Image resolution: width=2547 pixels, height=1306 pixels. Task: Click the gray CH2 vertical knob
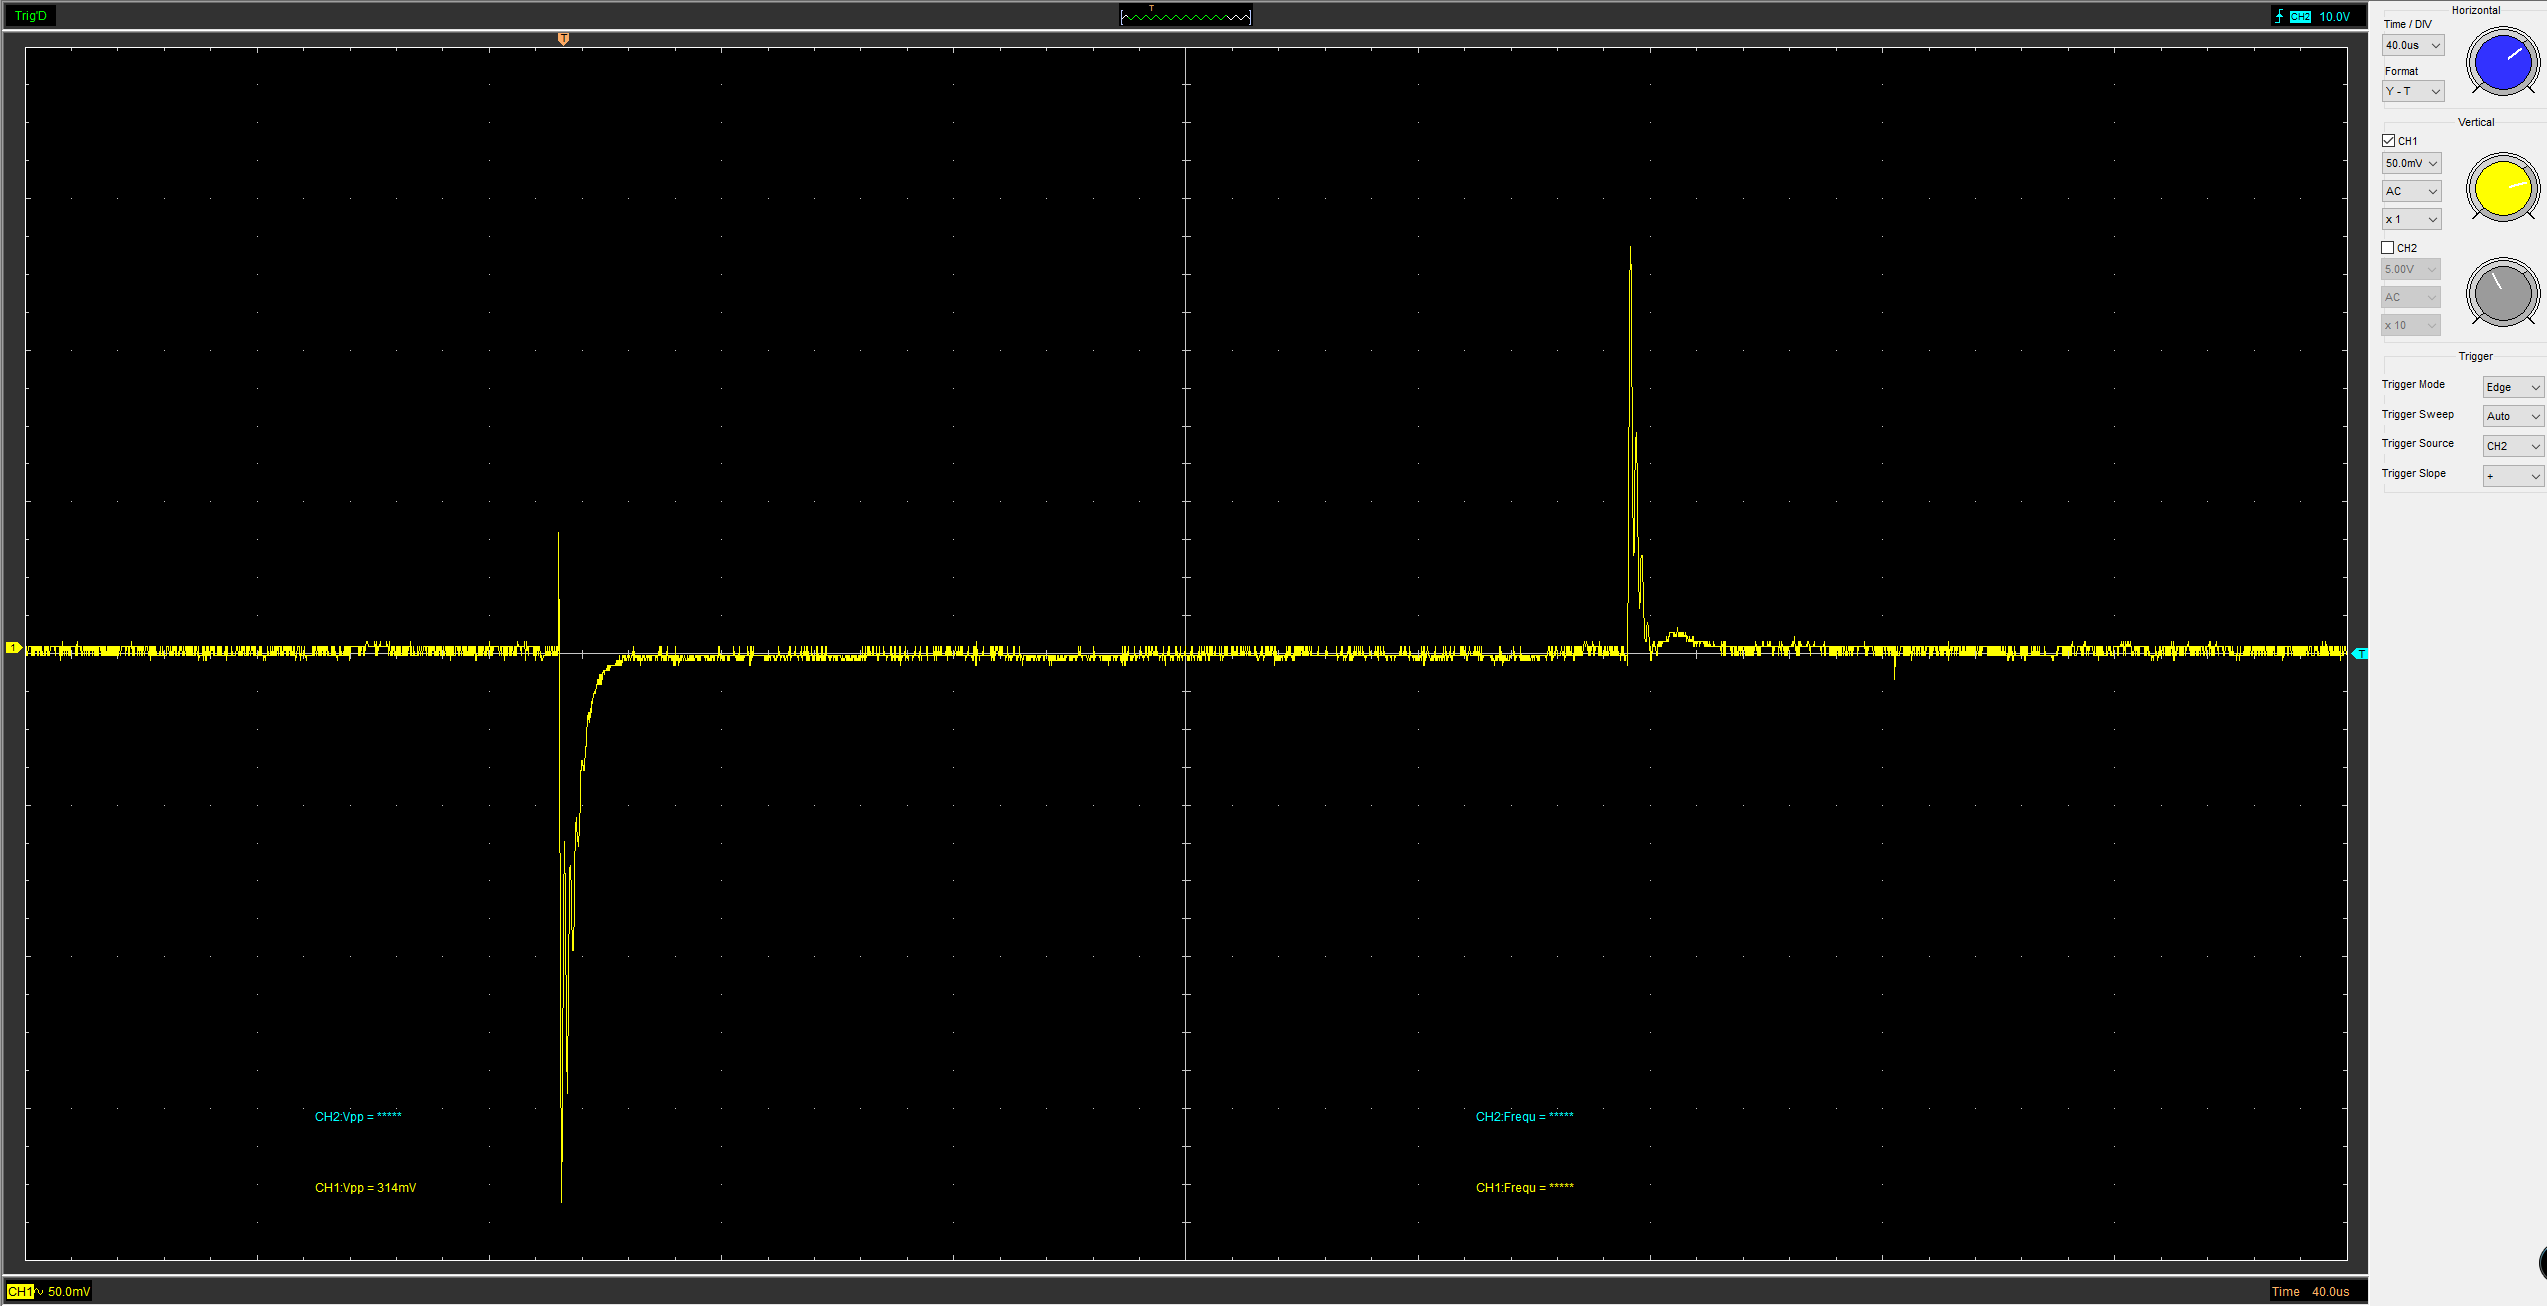pos(2502,293)
